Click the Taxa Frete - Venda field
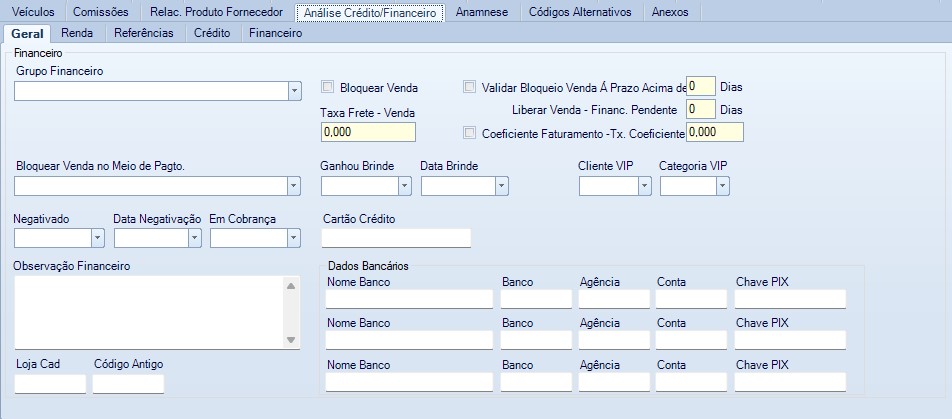952x419 pixels. [x=367, y=132]
